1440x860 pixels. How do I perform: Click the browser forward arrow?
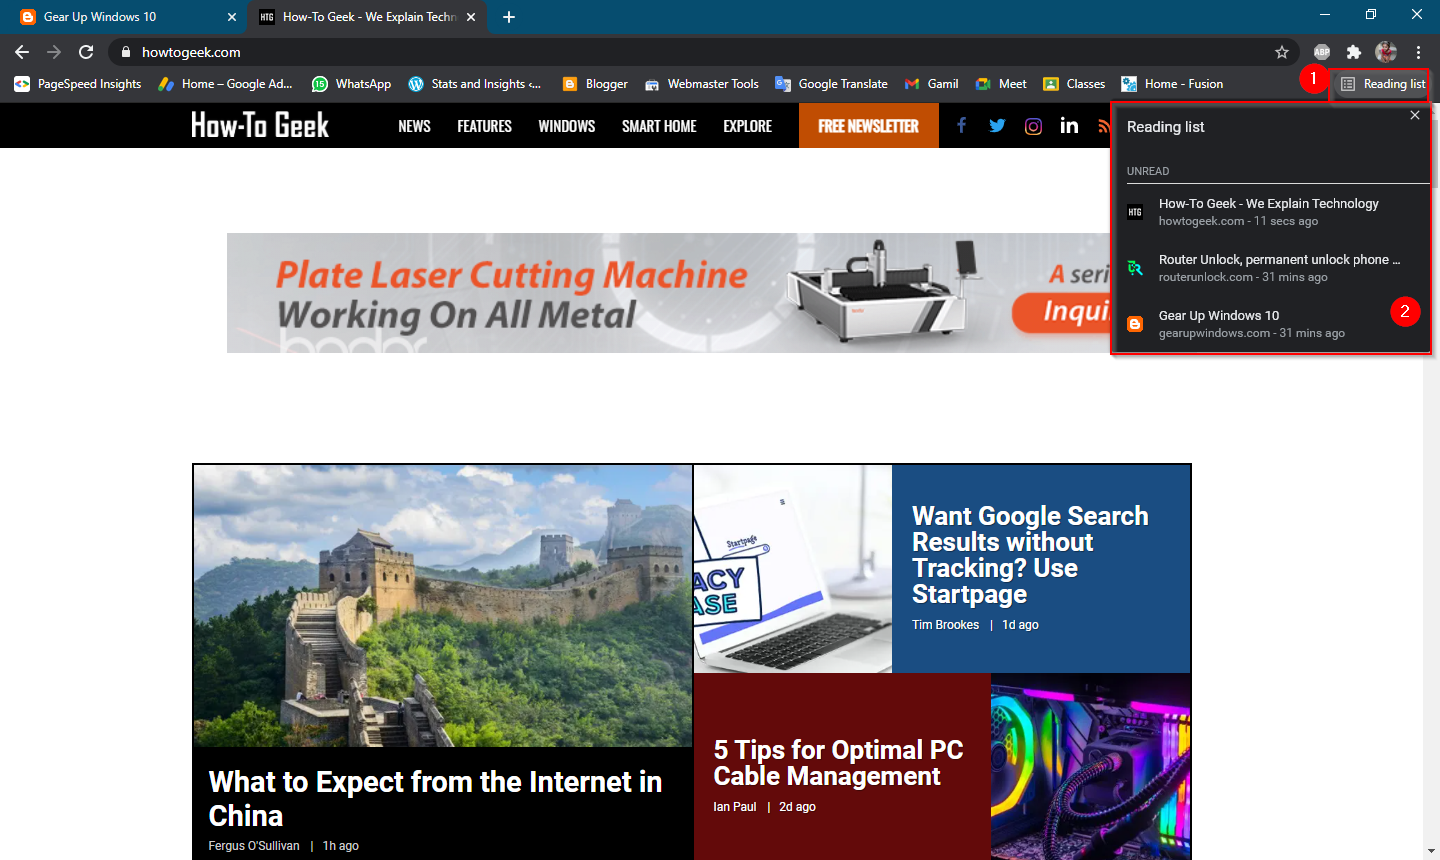coord(54,52)
